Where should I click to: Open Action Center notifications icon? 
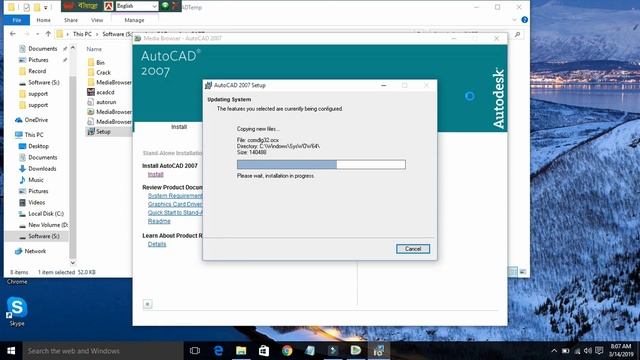[x=599, y=351]
